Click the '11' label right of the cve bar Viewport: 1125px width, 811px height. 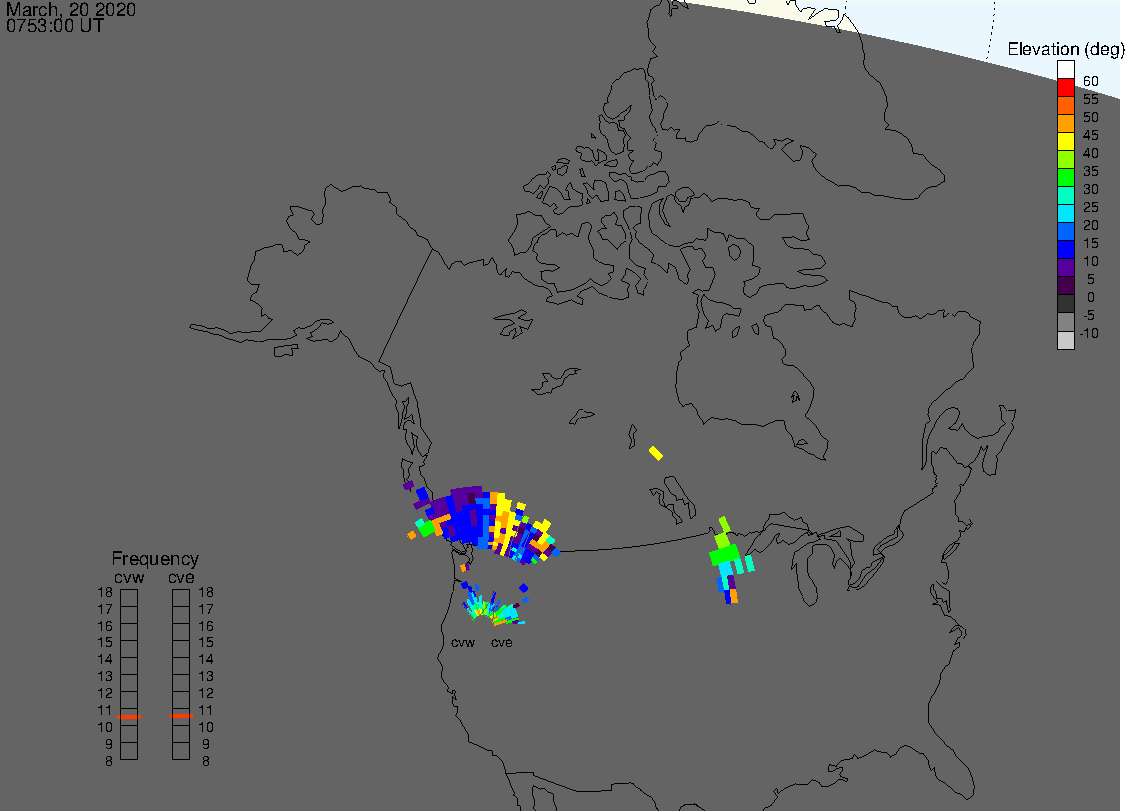tap(206, 711)
